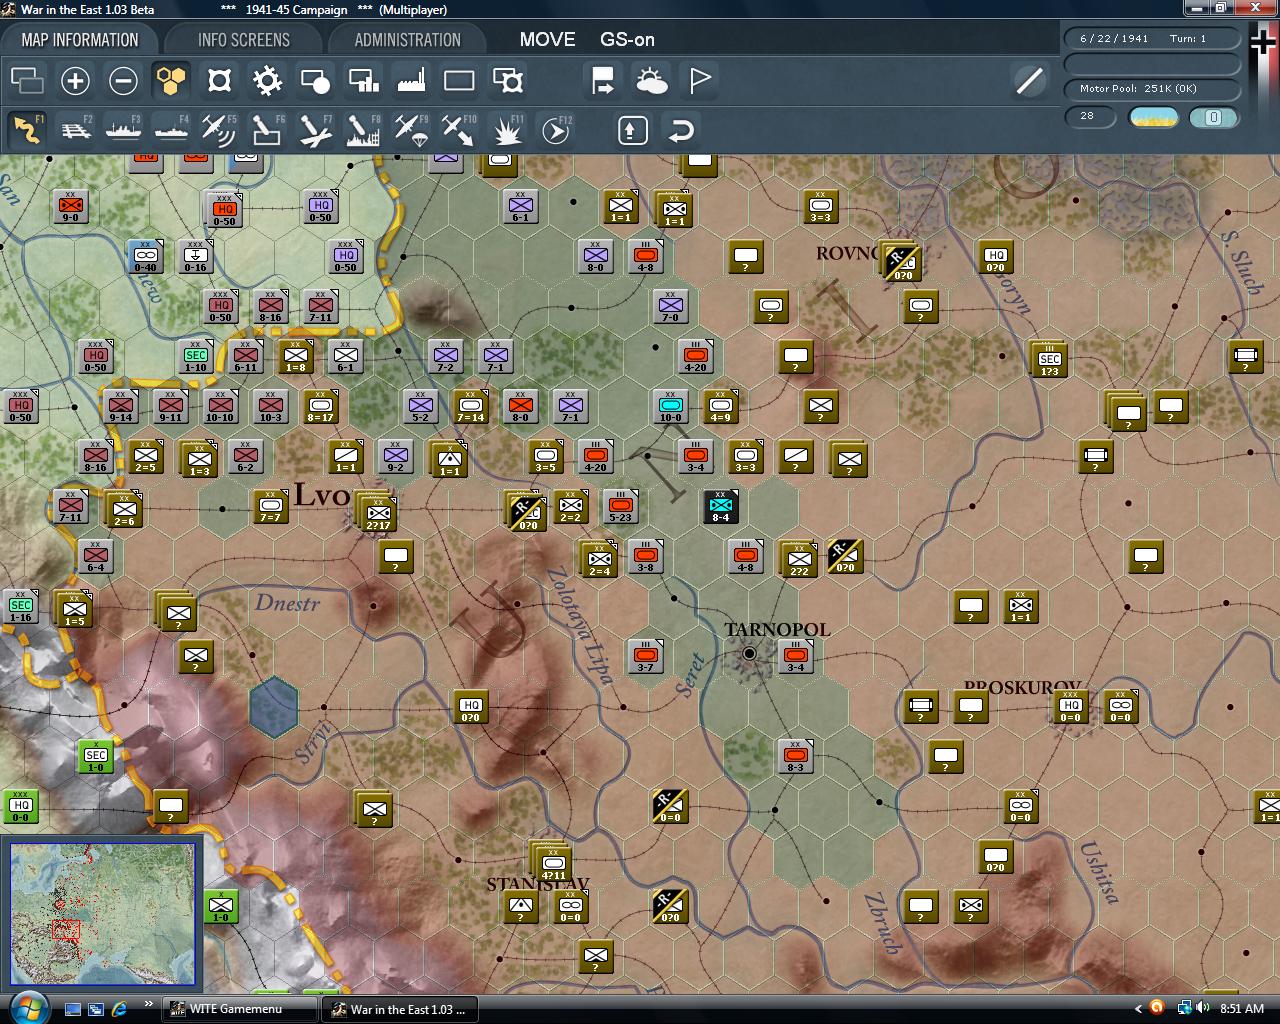Image resolution: width=1280 pixels, height=1024 pixels.
Task: Select Naval transport mode (F3)
Action: [x=123, y=129]
